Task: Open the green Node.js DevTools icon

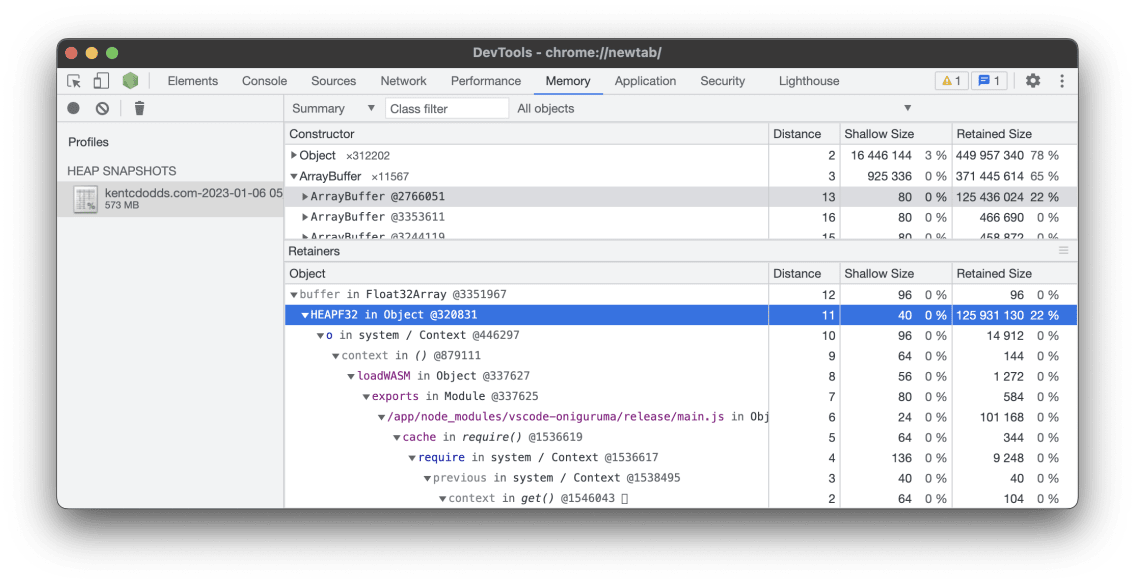Action: pos(130,81)
